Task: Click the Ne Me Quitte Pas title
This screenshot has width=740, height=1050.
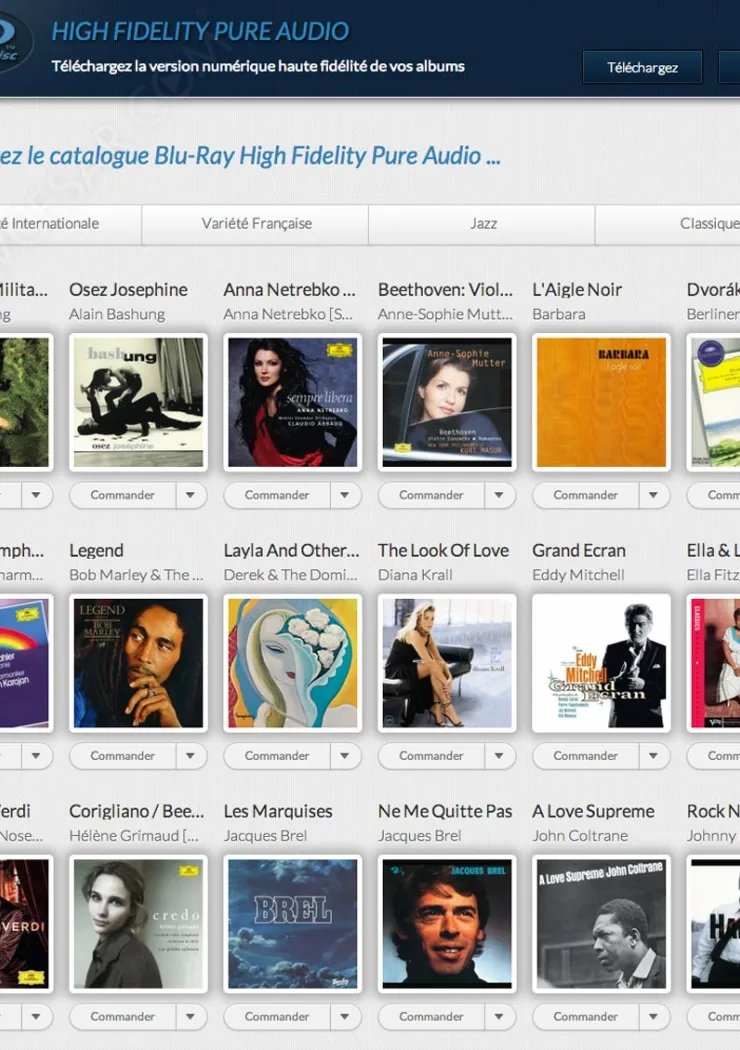Action: [x=445, y=812]
